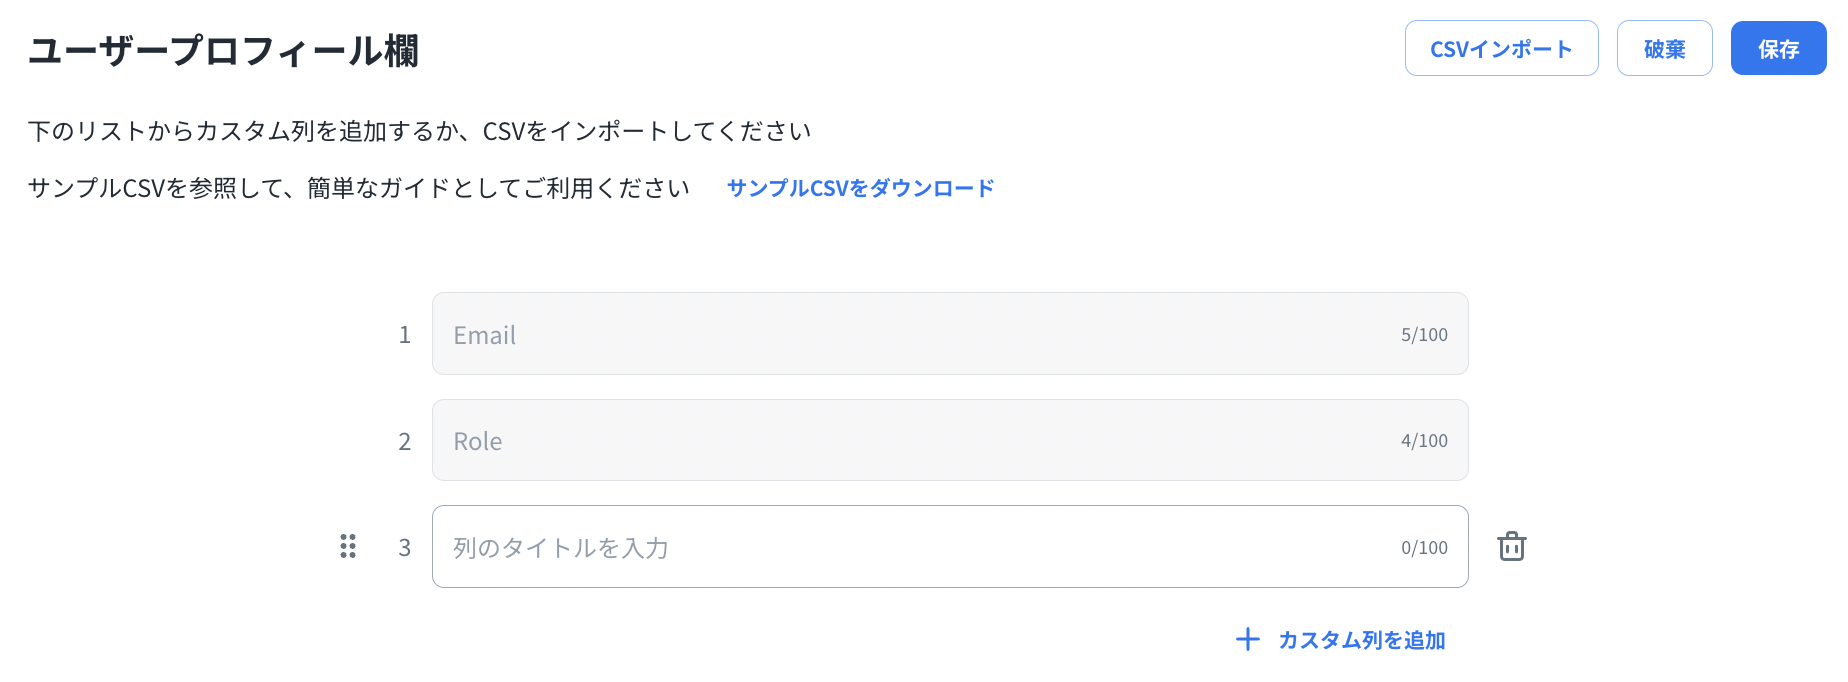The image size is (1848, 682).
Task: Save changes with the 保存 button
Action: click(1778, 49)
